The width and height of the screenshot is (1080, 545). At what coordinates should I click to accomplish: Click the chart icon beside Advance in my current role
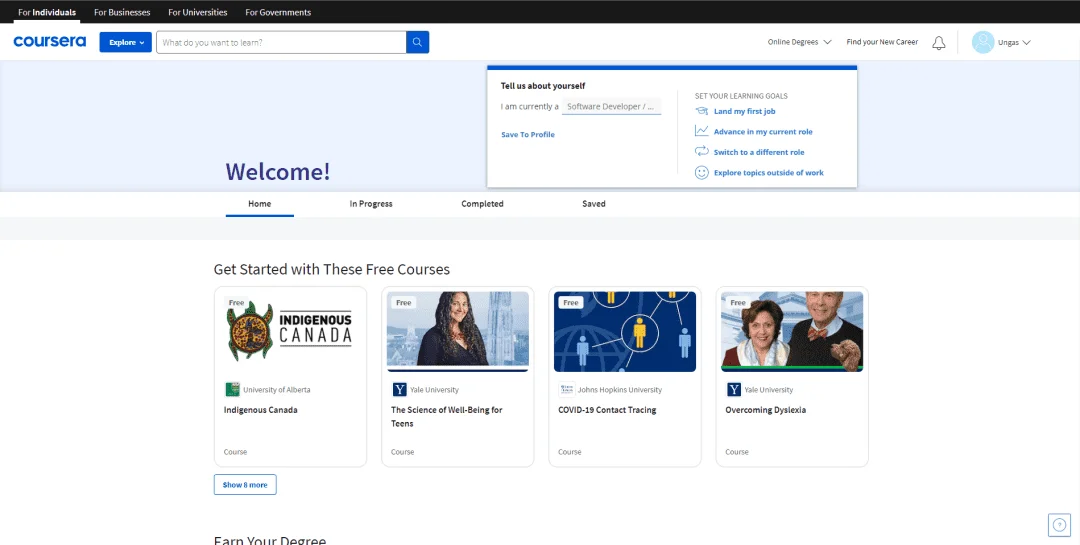701,131
